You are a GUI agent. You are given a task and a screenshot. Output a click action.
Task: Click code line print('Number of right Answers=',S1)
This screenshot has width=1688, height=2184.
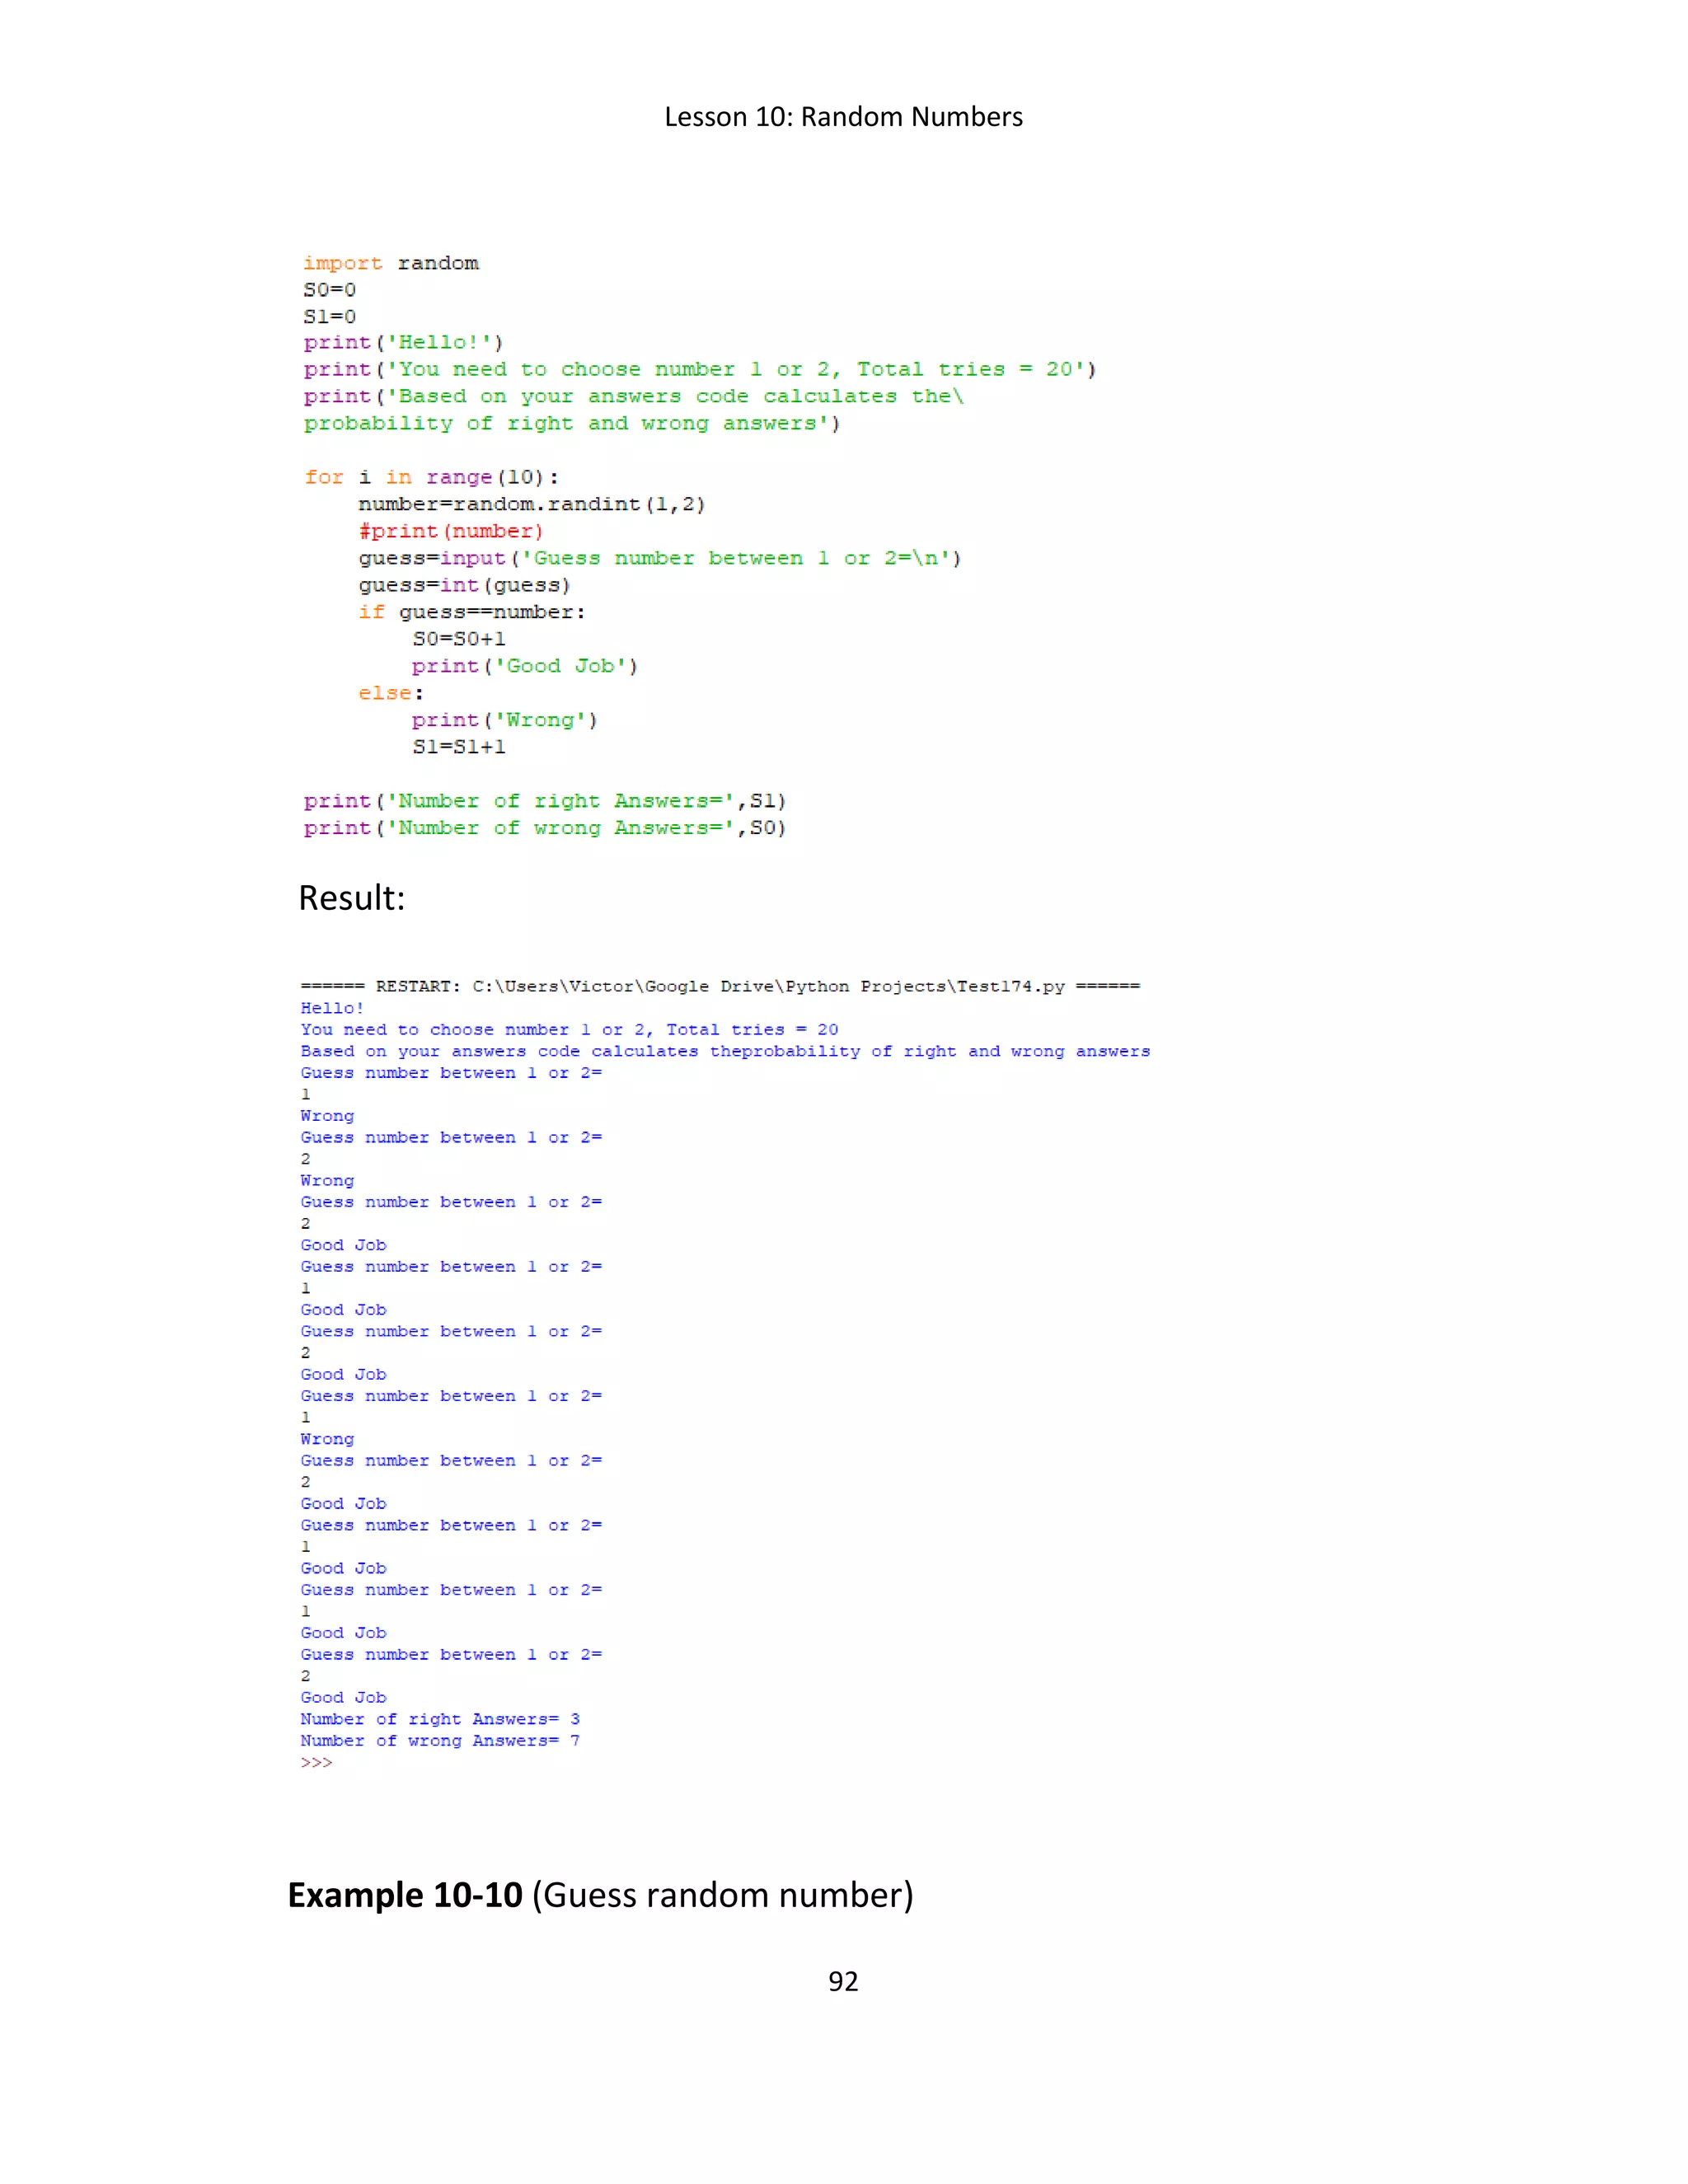point(545,801)
